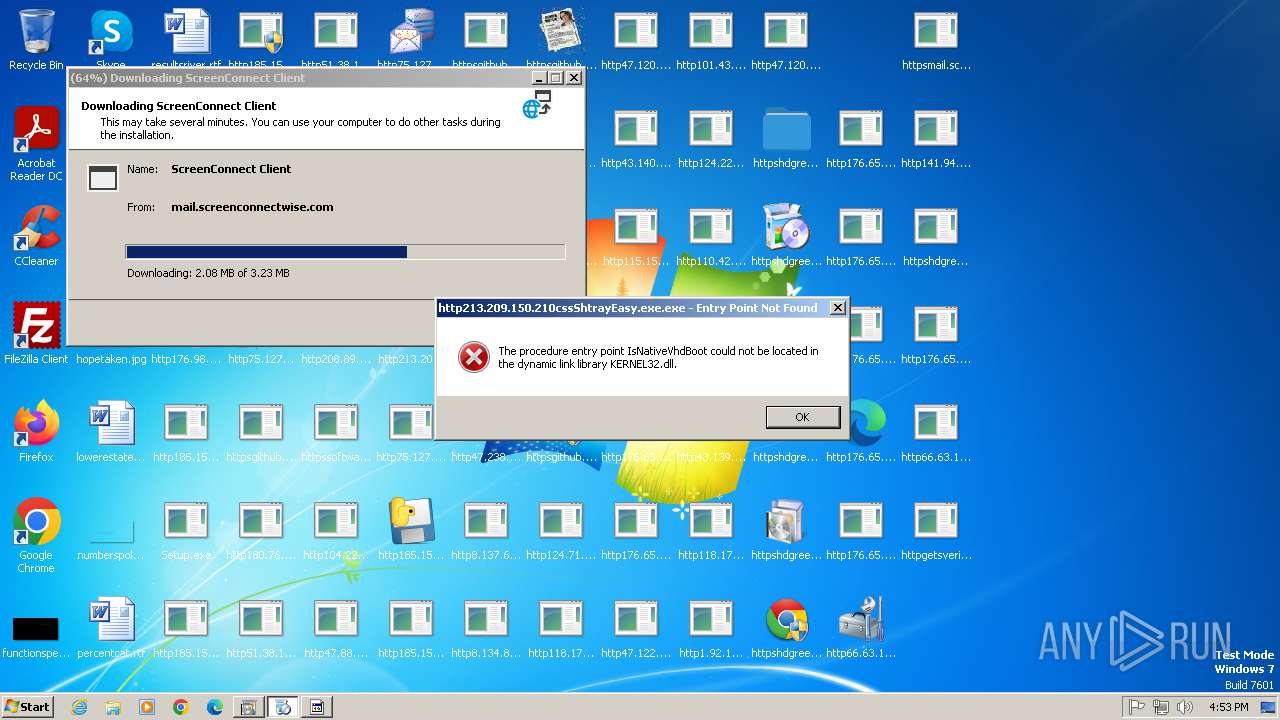Image resolution: width=1280 pixels, height=720 pixels.
Task: Open Internet Explorer from the taskbar
Action: (x=80, y=707)
